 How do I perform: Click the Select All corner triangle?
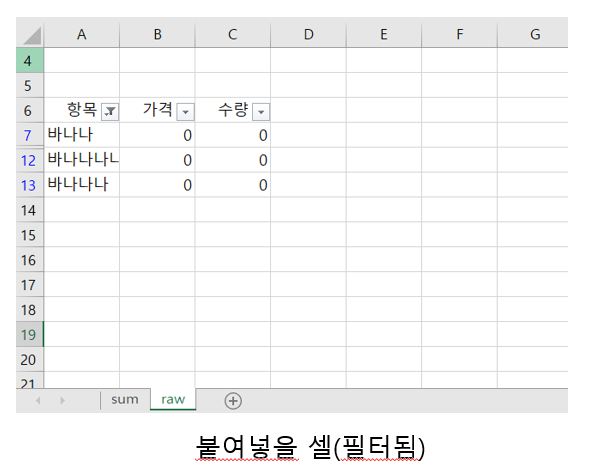(x=32, y=36)
